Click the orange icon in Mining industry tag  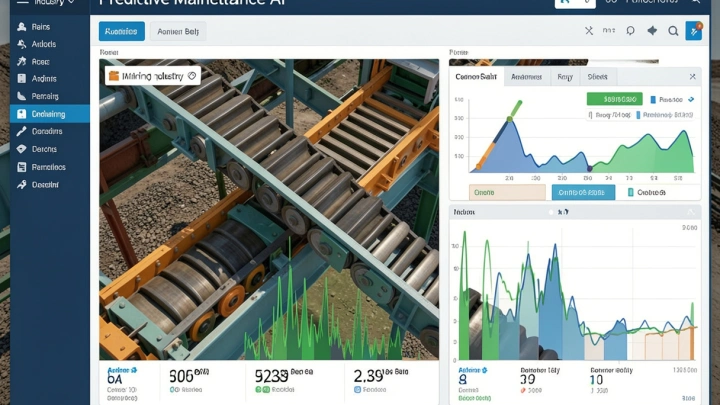(114, 76)
